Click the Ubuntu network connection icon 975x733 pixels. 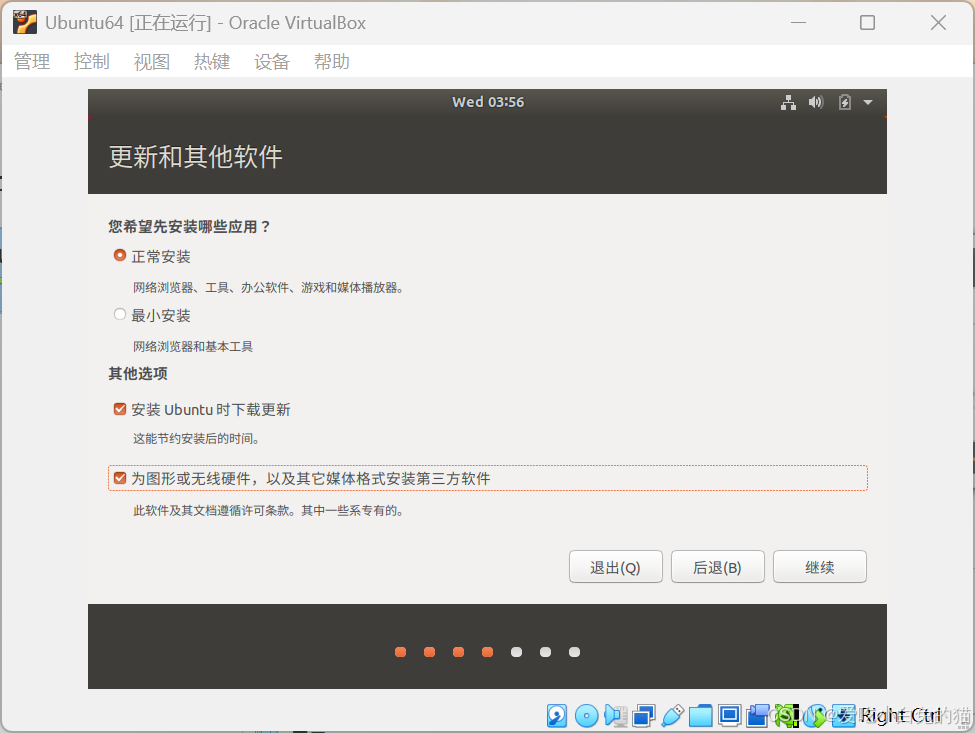(788, 103)
